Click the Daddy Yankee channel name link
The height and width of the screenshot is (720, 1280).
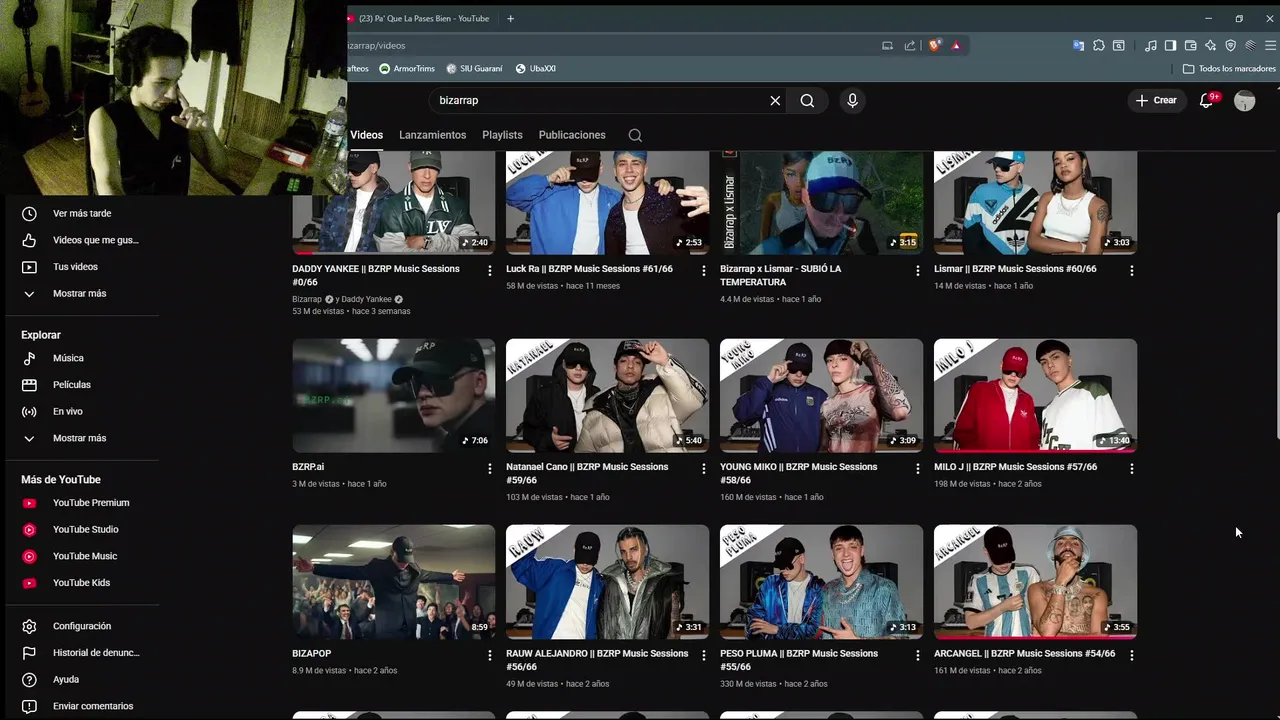click(x=367, y=299)
